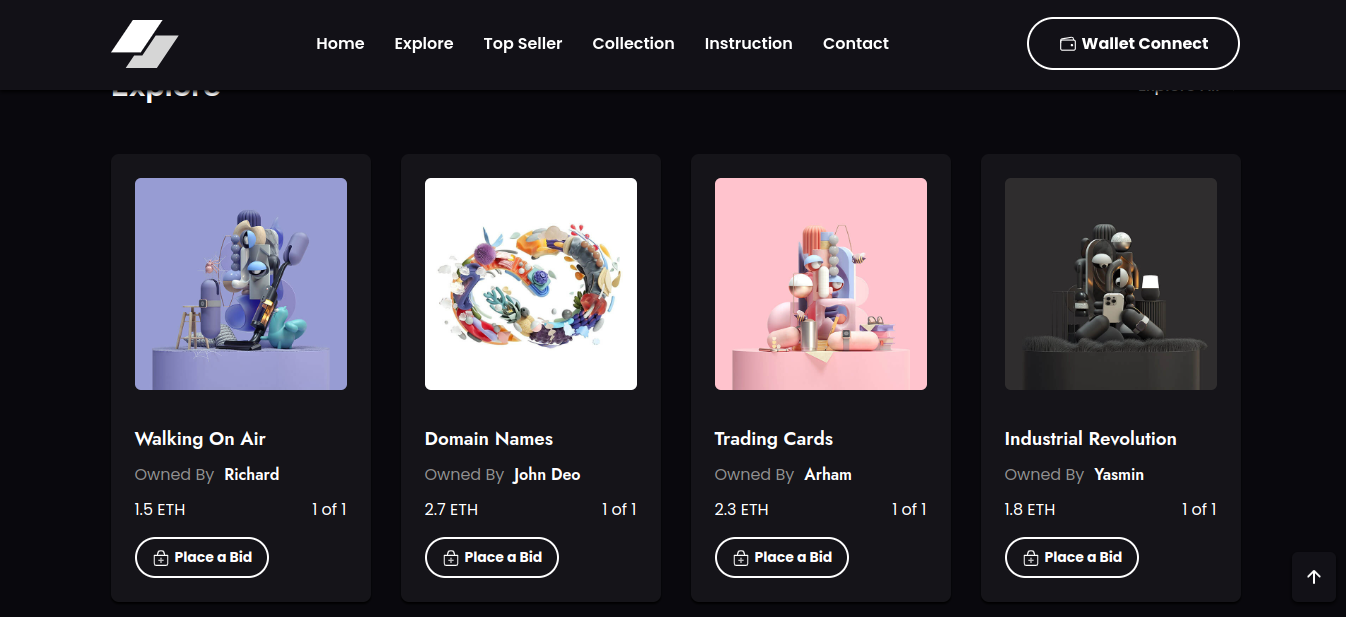Open the Trading Cards pink artwork
The image size is (1346, 617).
coord(821,284)
